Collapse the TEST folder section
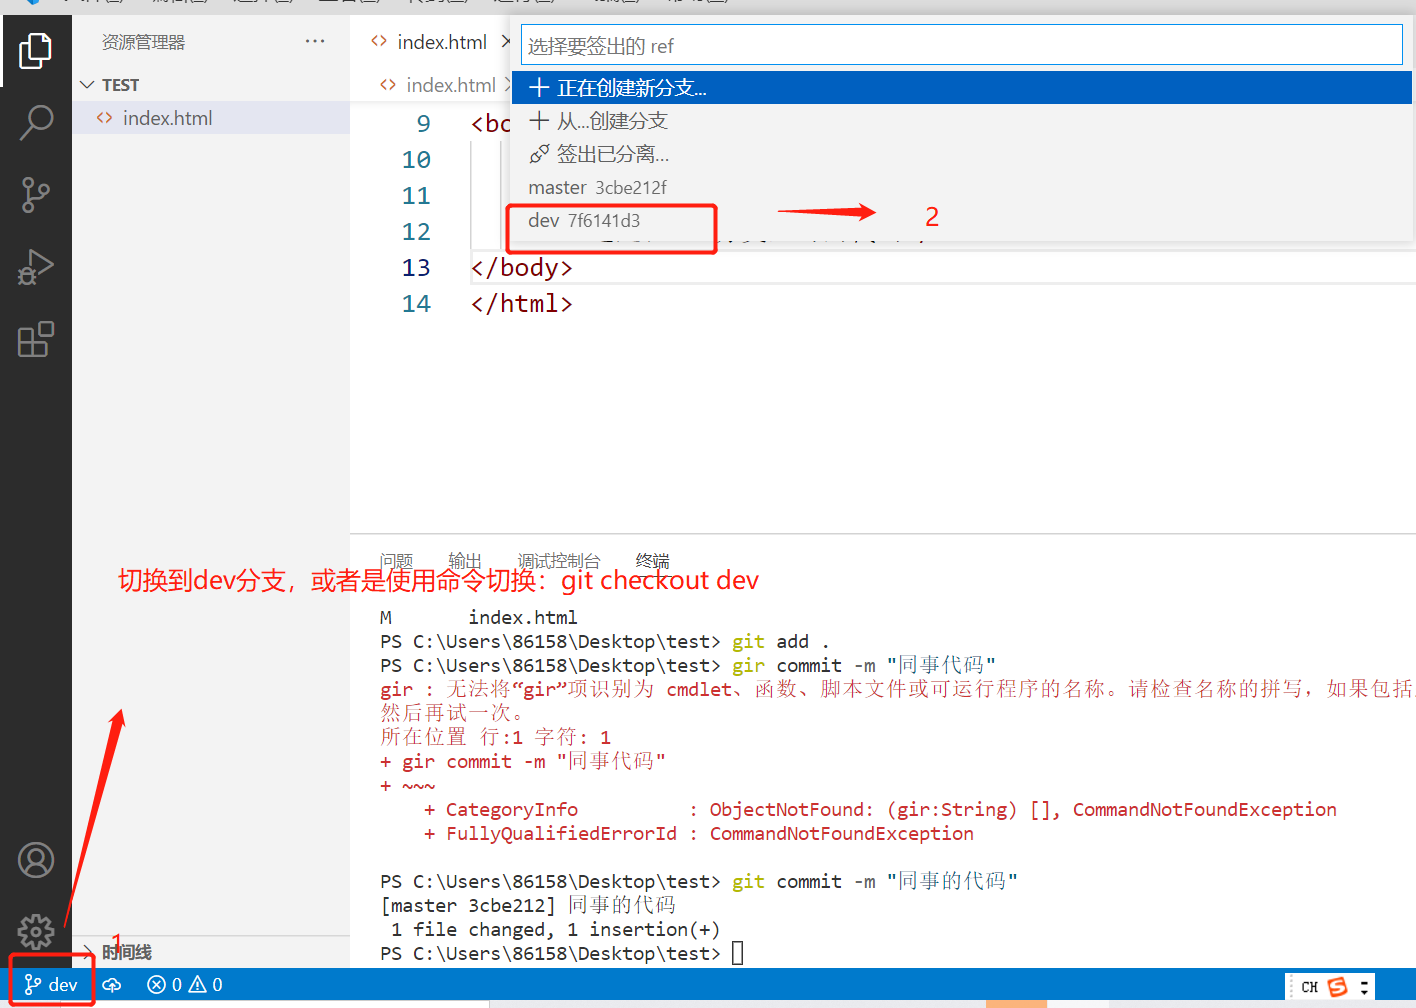The width and height of the screenshot is (1416, 1008). 210,85
